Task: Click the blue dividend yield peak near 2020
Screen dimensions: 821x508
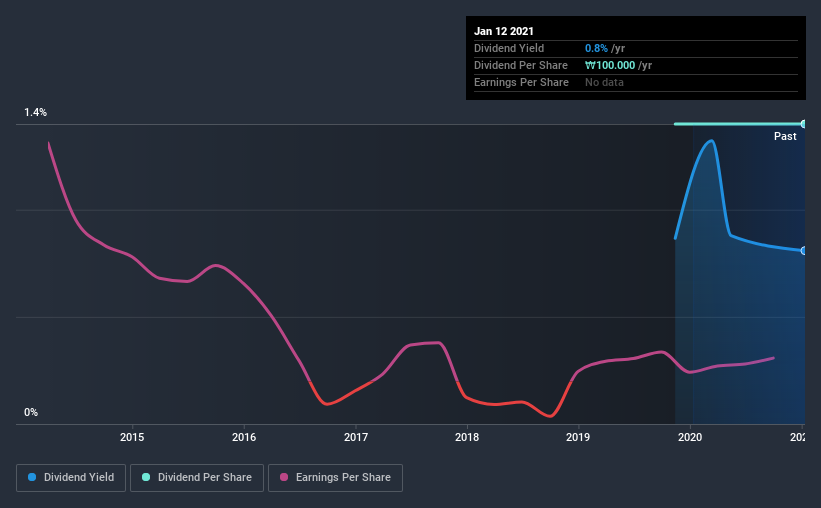Action: tap(711, 140)
